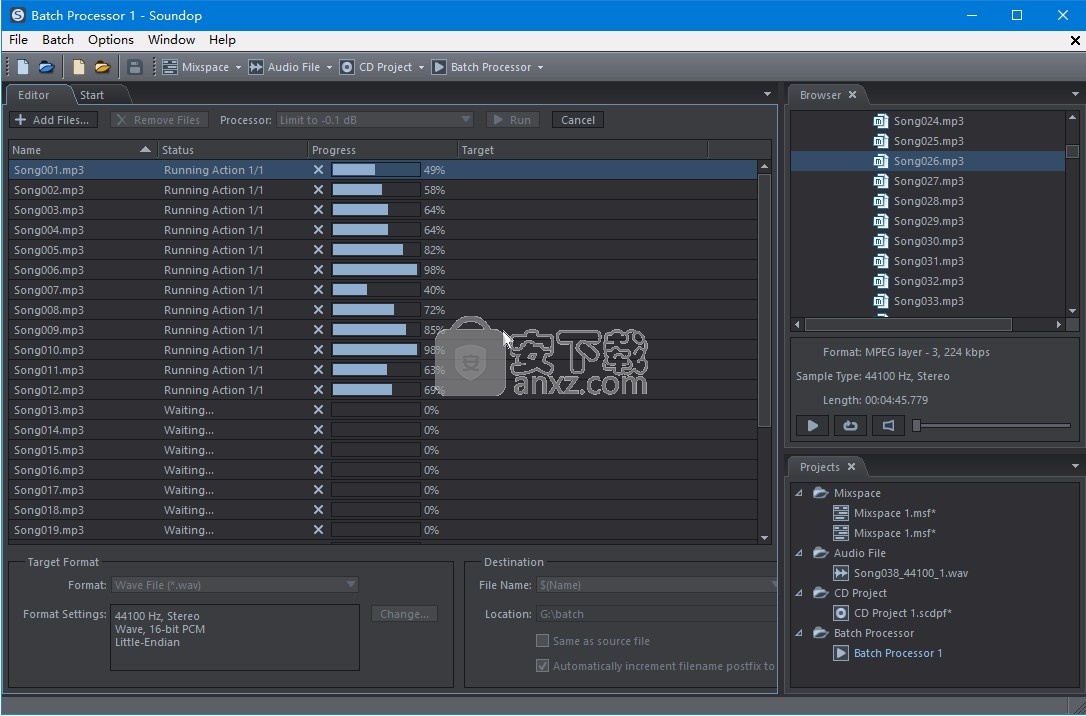This screenshot has width=1086, height=716.
Task: Open a new Batch Processor from the toolbar
Action: 437,67
